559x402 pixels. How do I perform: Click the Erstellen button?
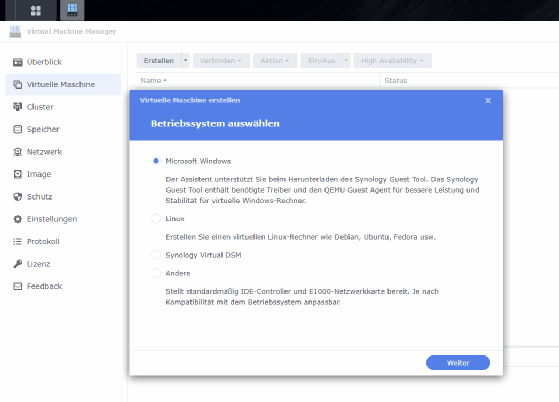click(x=159, y=61)
